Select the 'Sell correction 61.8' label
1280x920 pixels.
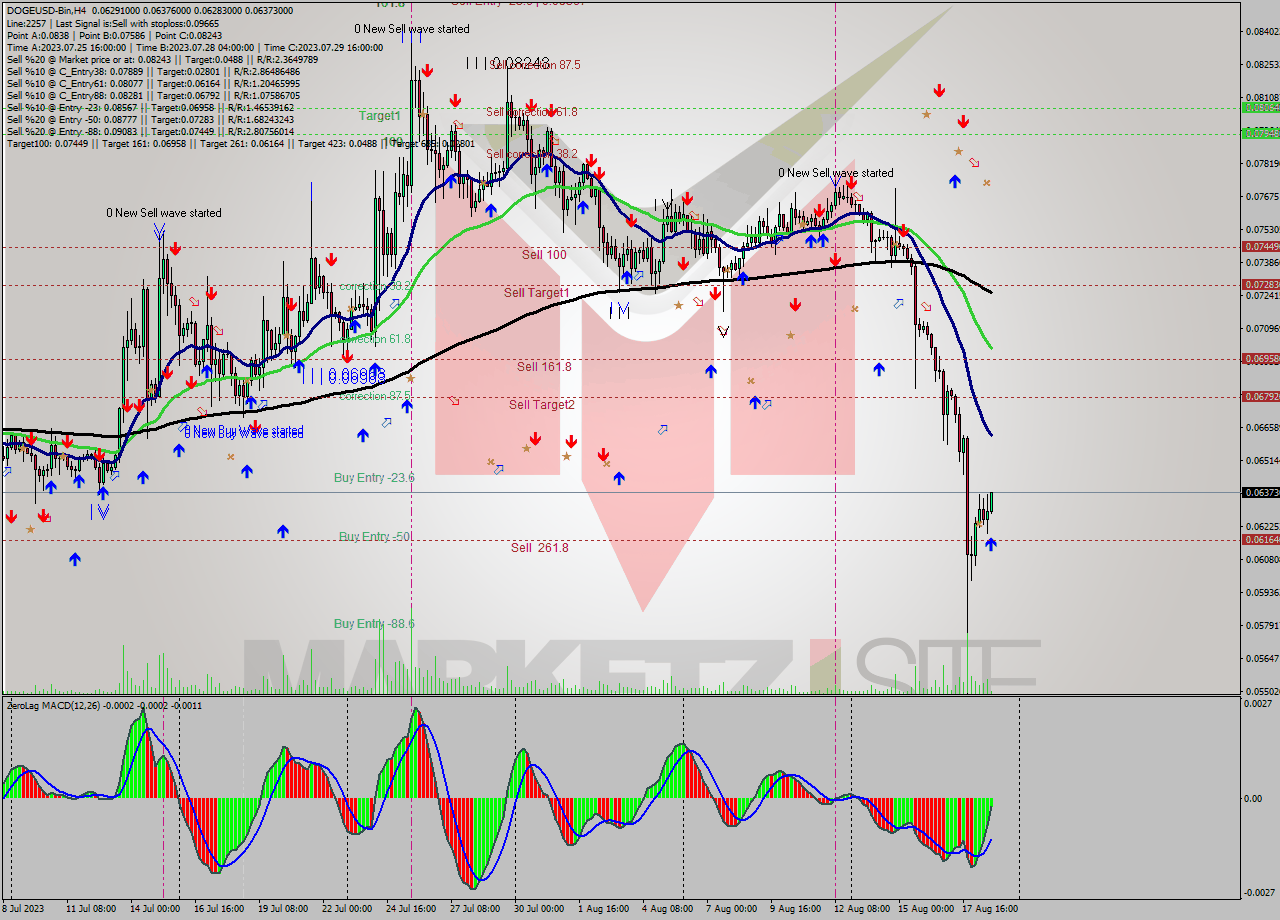pyautogui.click(x=532, y=112)
